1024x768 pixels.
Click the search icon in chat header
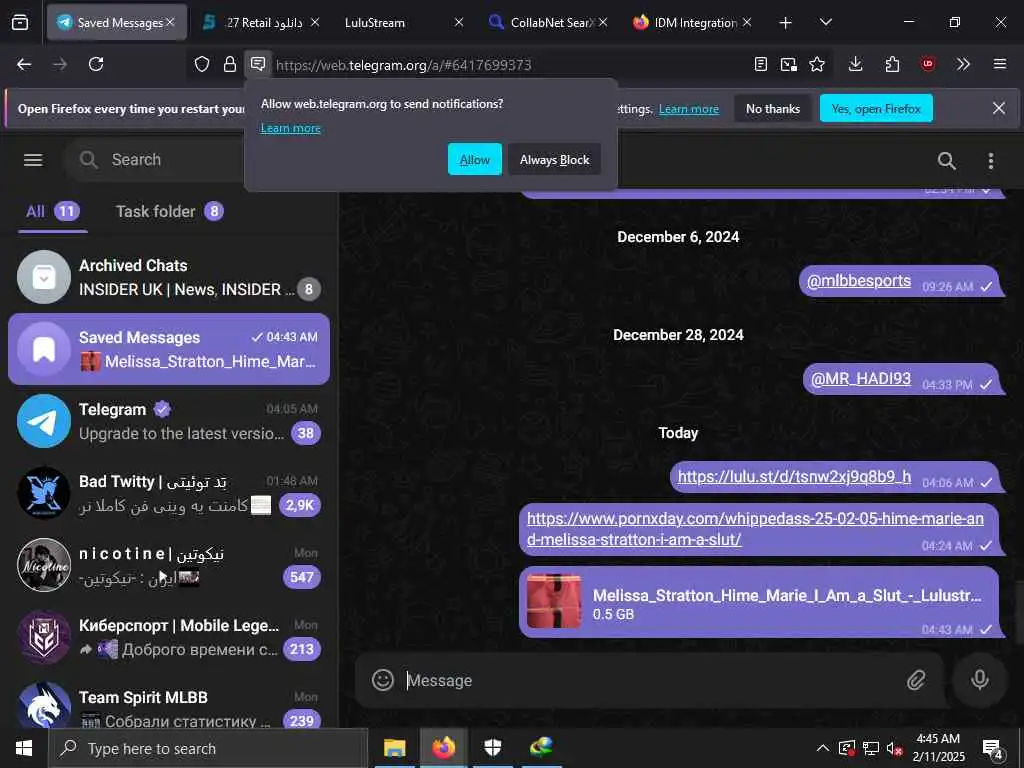946,160
